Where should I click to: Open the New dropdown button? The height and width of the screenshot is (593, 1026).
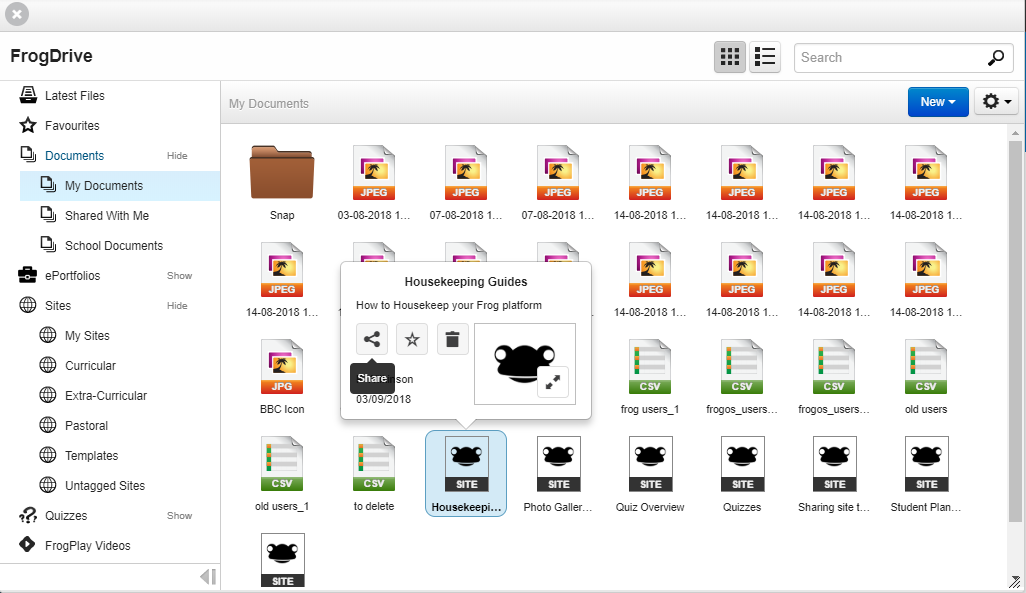(x=938, y=102)
